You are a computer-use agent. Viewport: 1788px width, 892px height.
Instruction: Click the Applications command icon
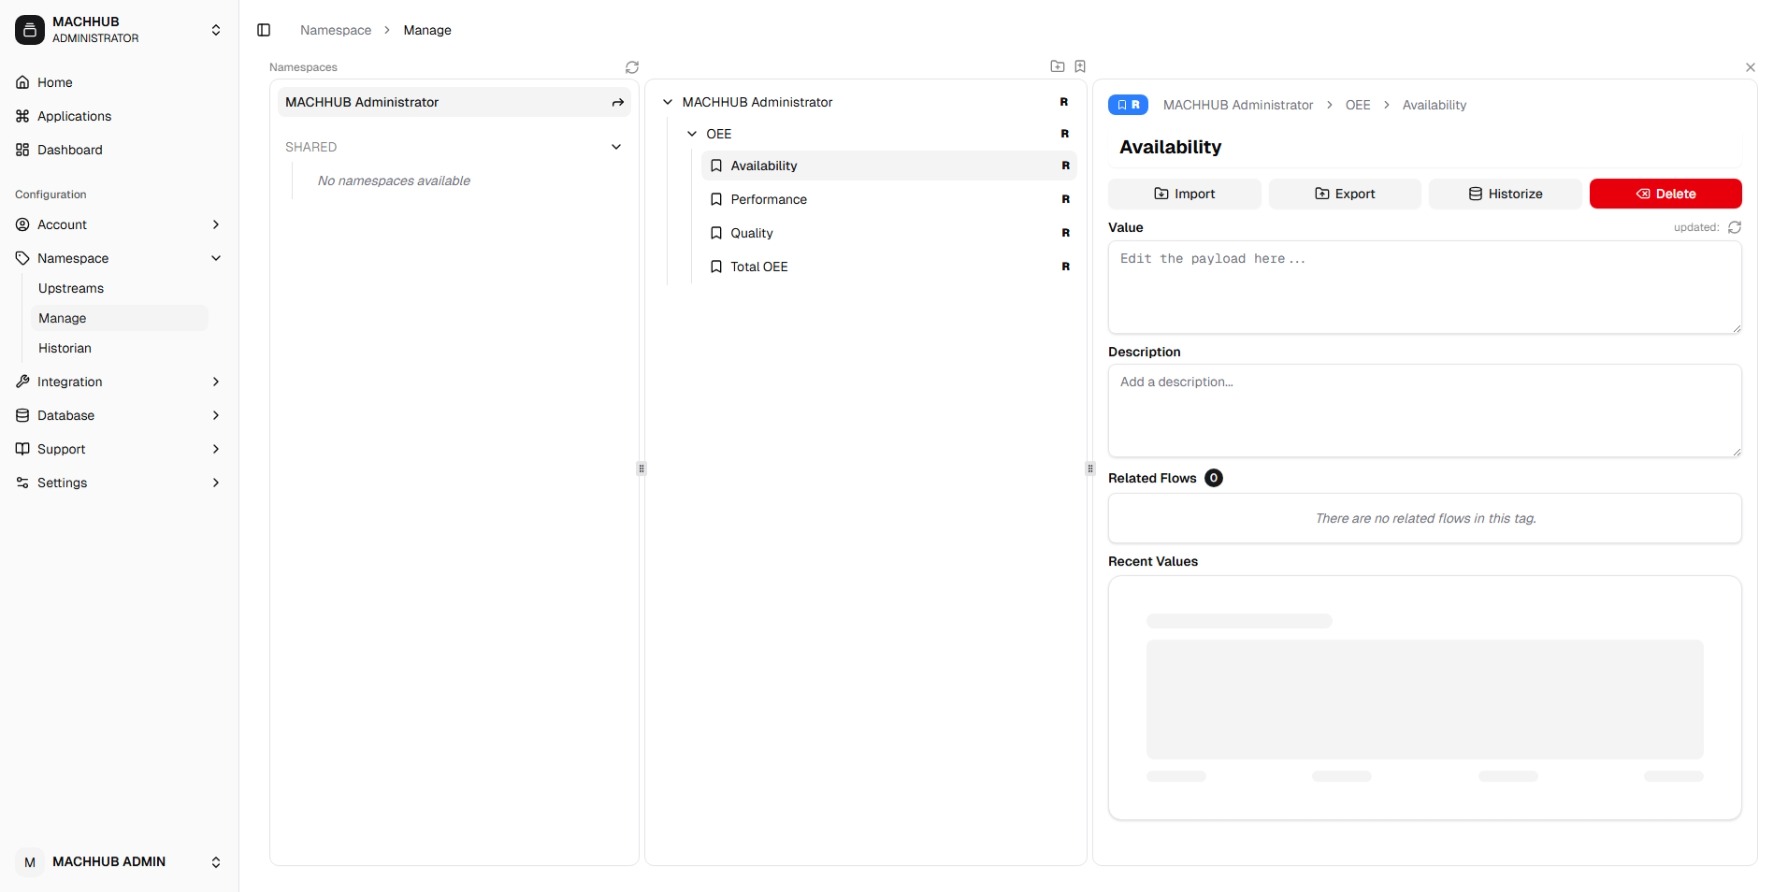(22, 116)
